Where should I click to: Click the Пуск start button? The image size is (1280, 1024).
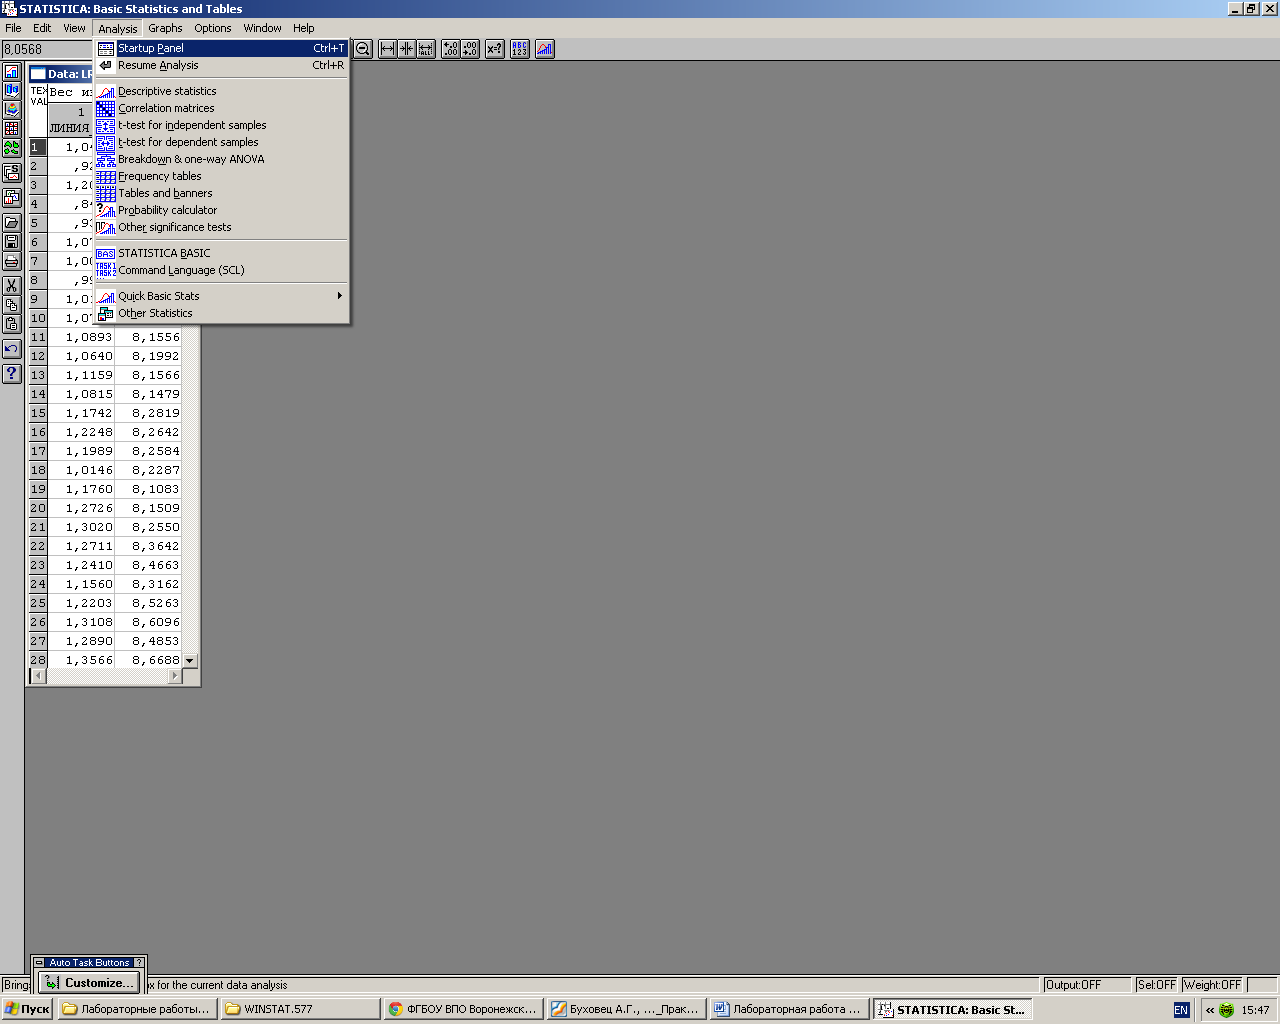tap(28, 1009)
